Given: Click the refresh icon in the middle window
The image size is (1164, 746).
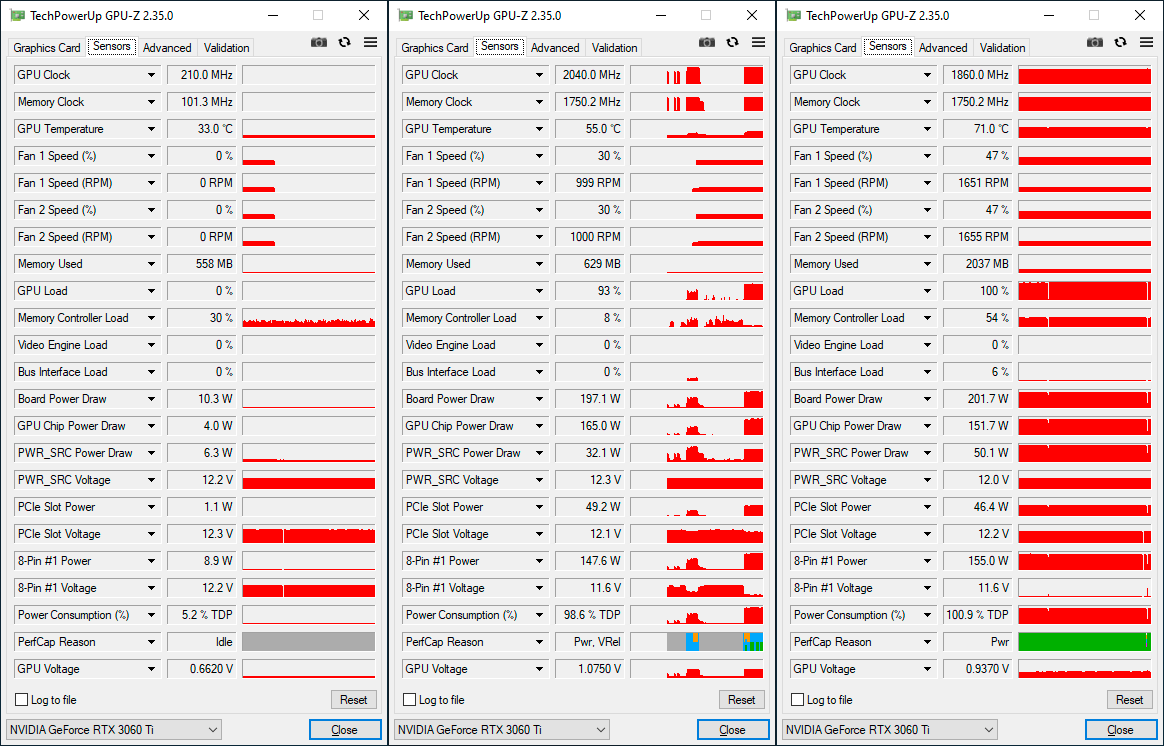Looking at the screenshot, I should [733, 42].
